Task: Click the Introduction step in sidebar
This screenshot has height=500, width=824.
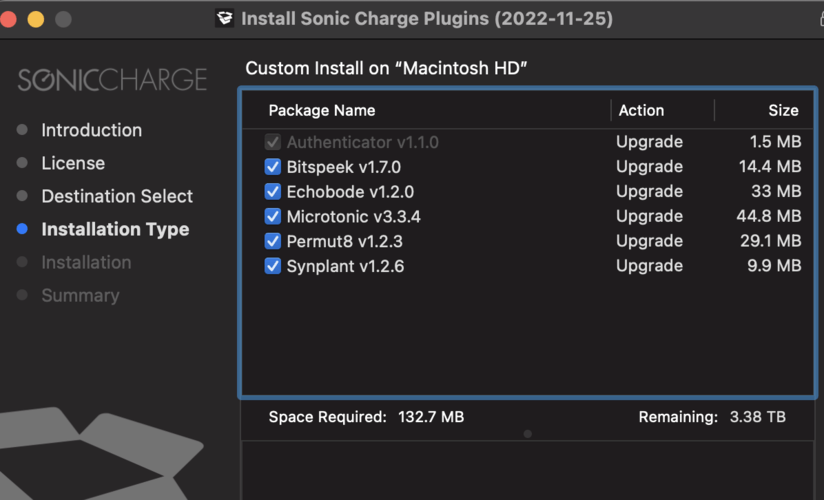Action: click(91, 130)
